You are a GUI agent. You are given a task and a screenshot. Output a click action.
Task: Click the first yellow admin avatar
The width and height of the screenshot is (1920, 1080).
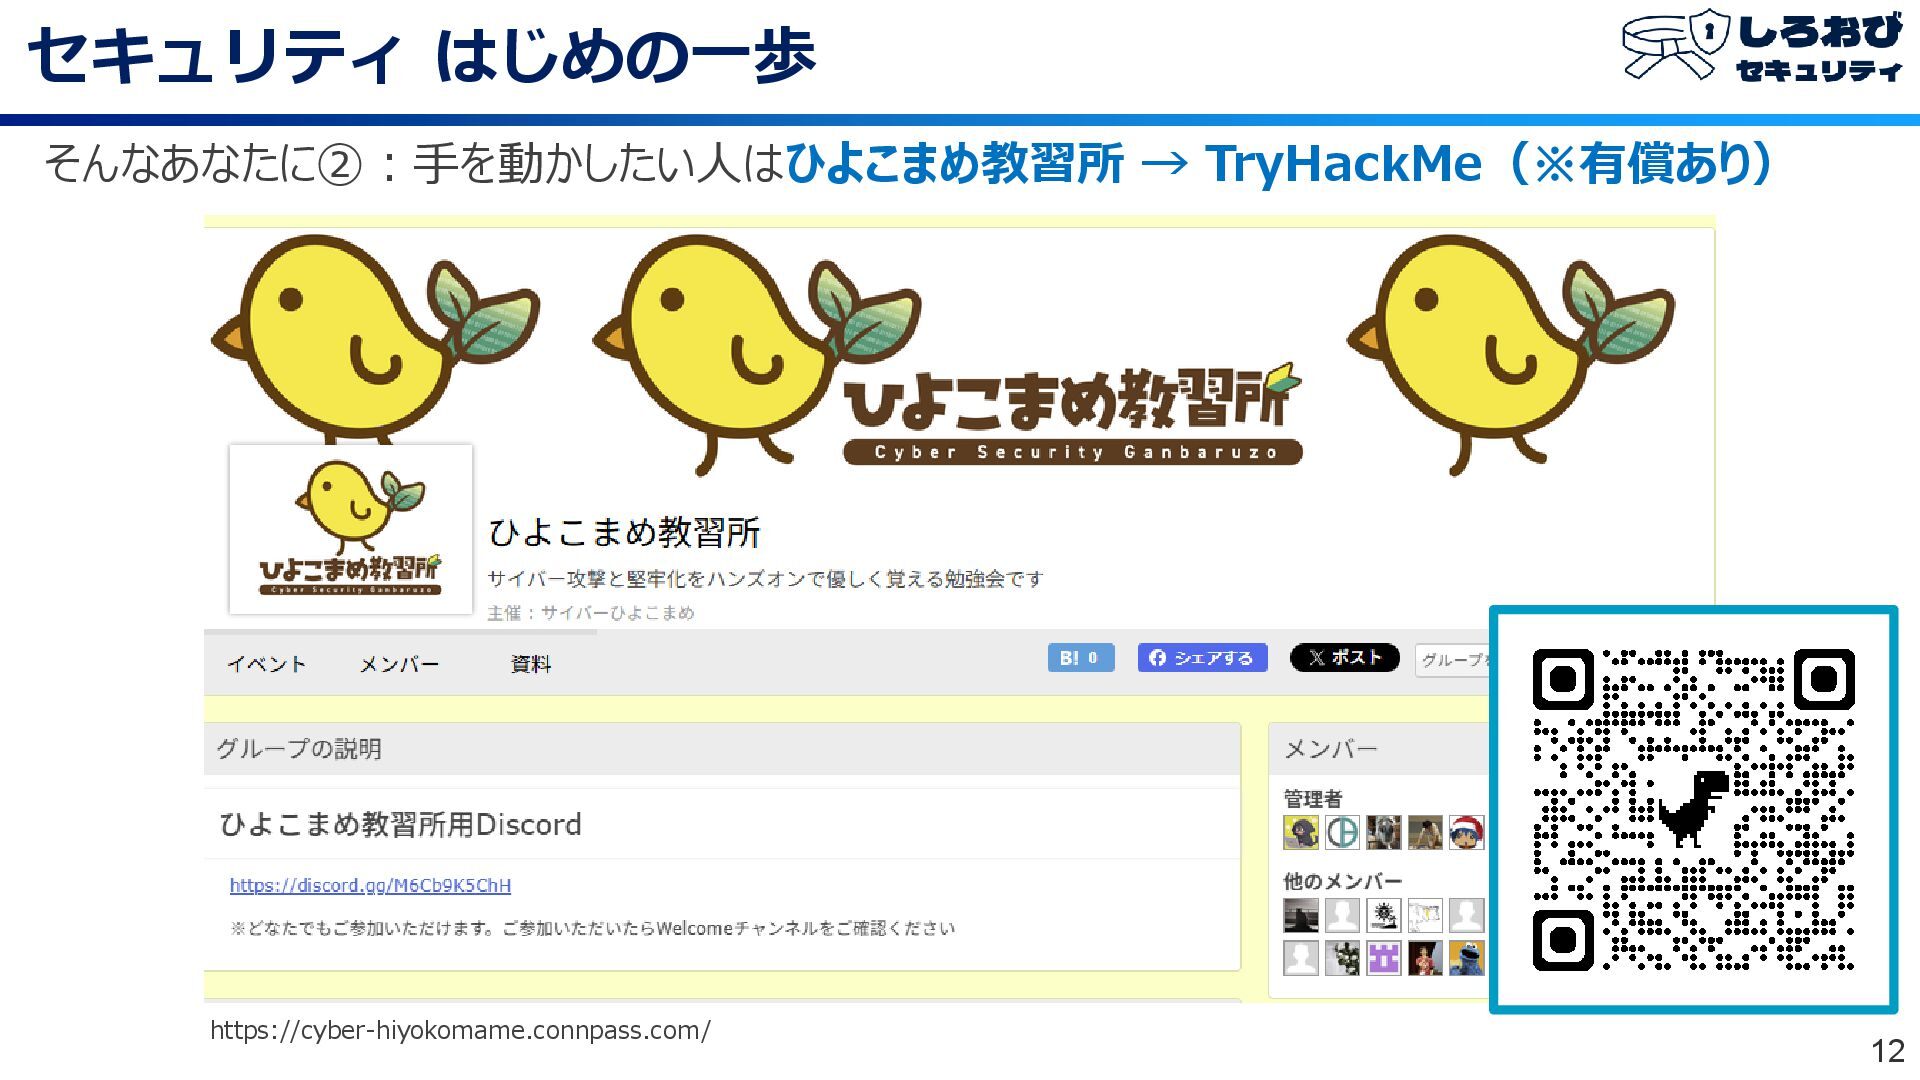point(1300,832)
